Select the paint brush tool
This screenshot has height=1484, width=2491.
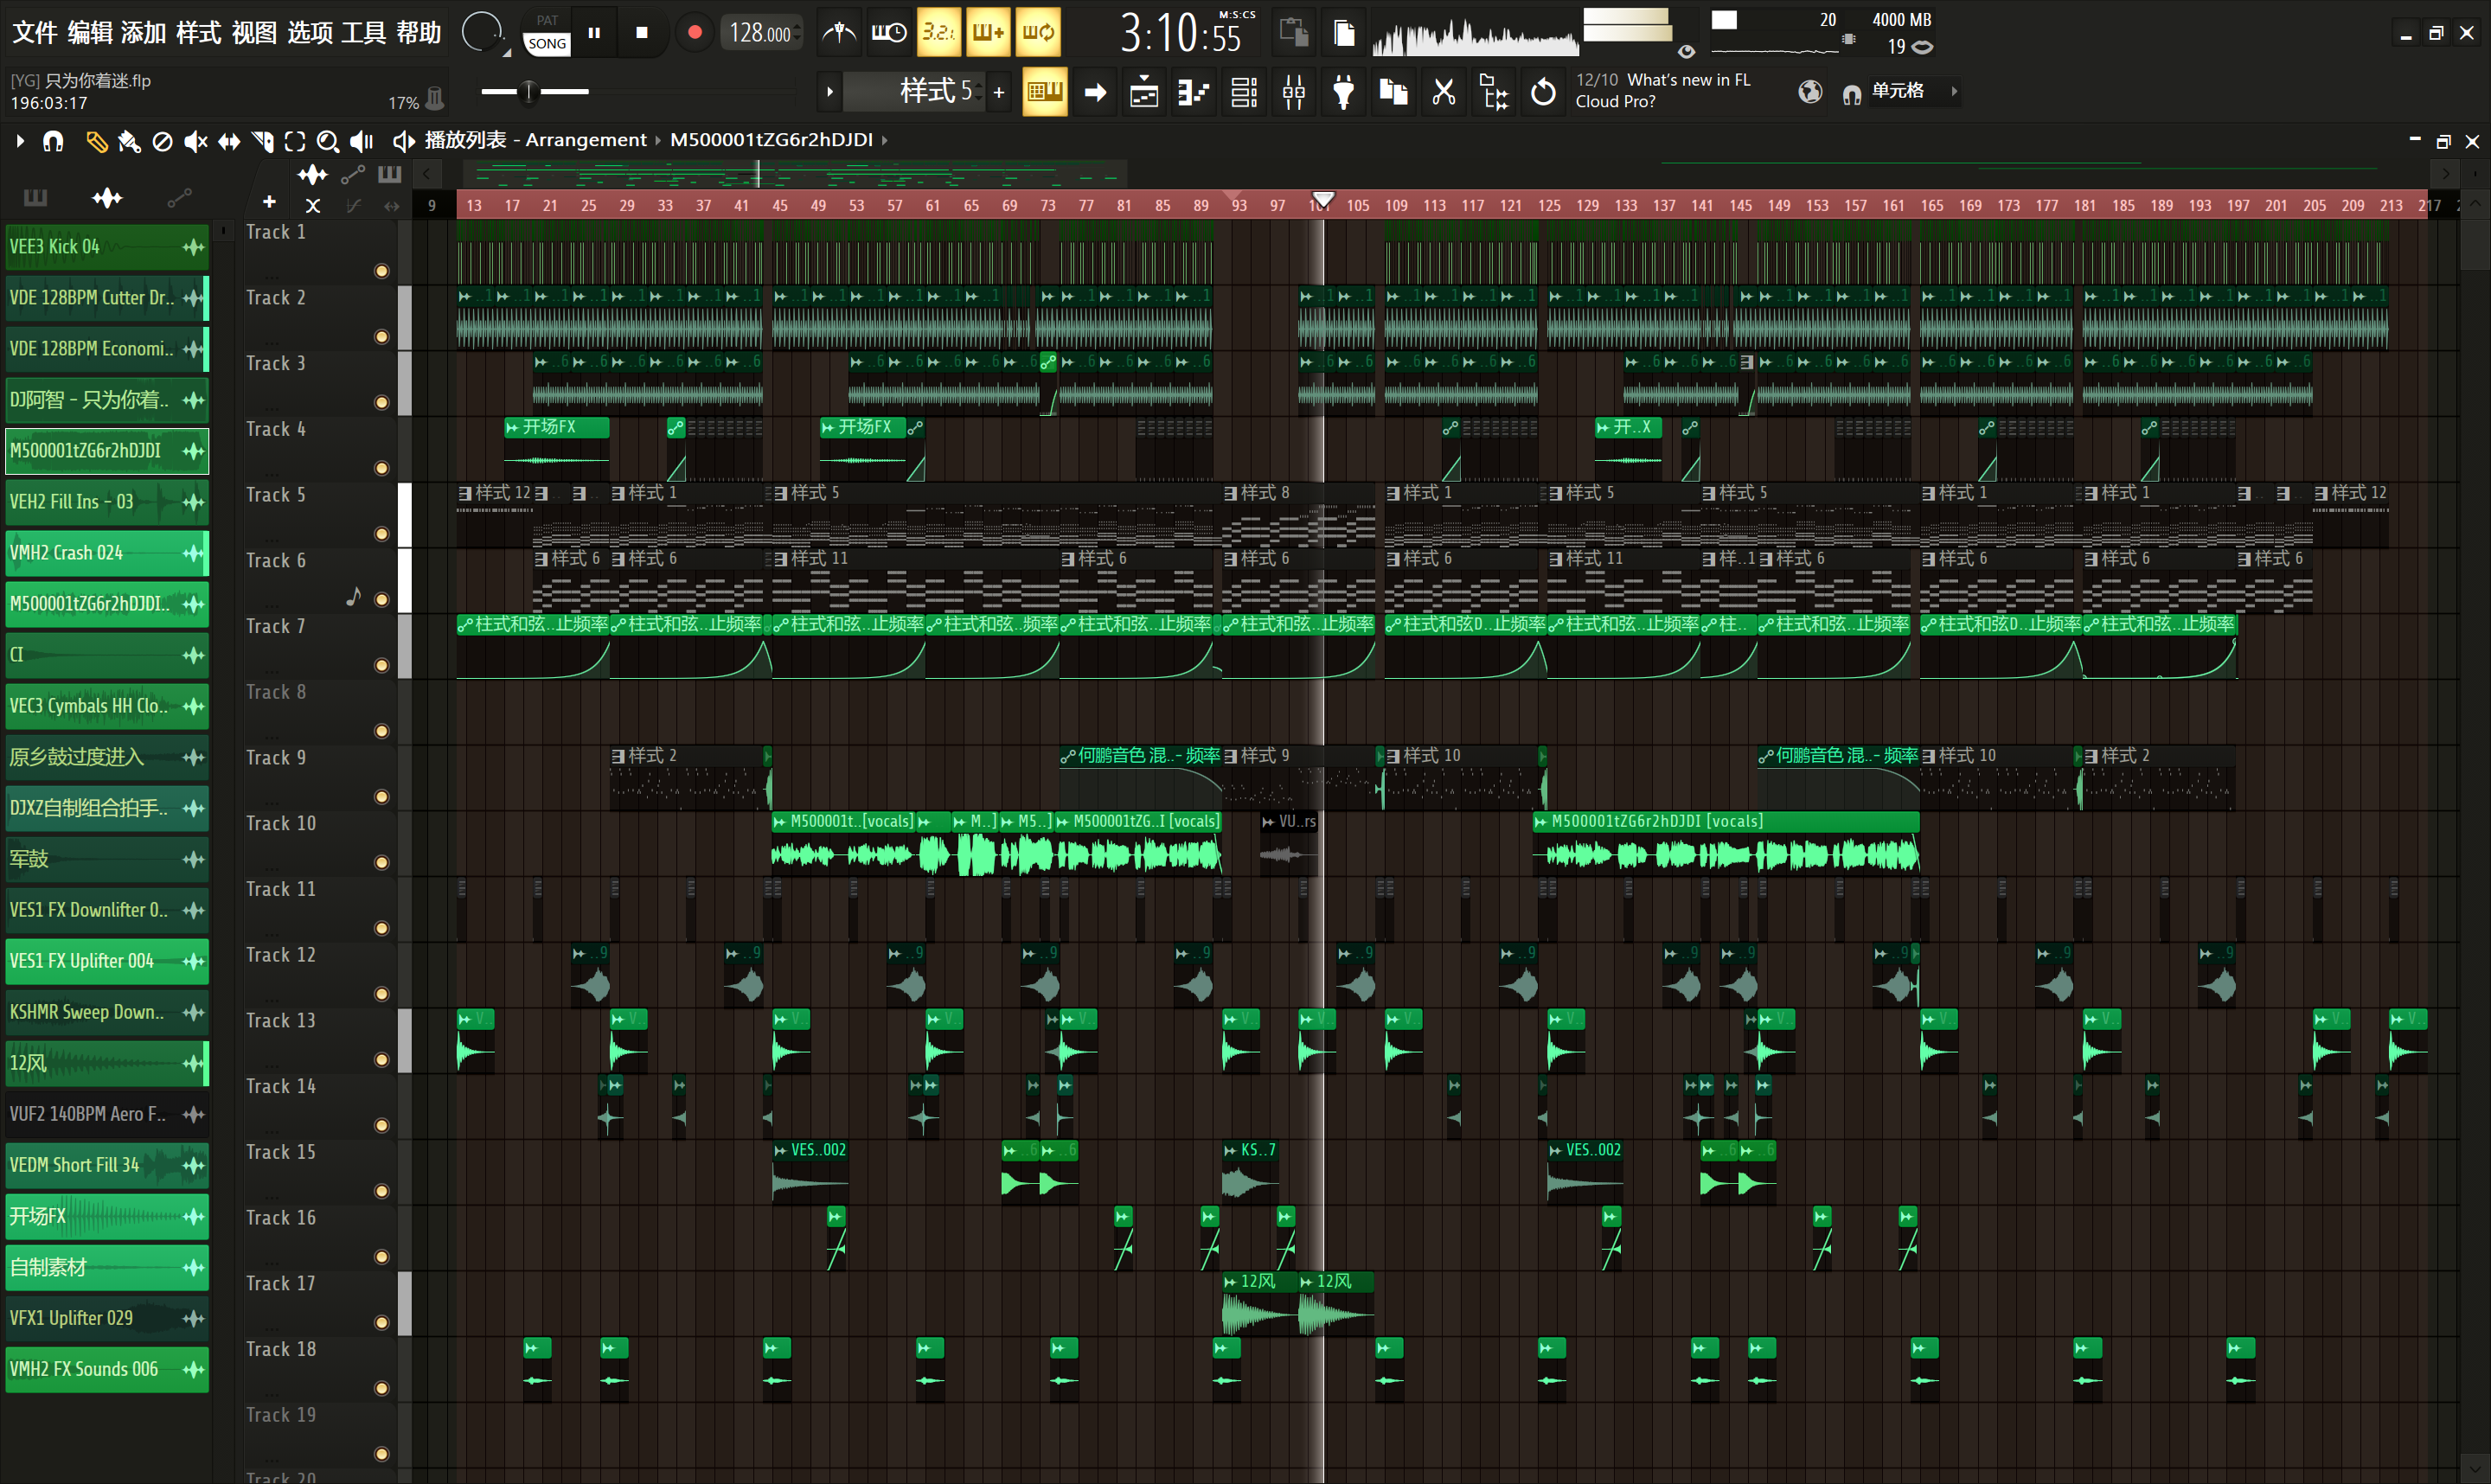pos(129,141)
